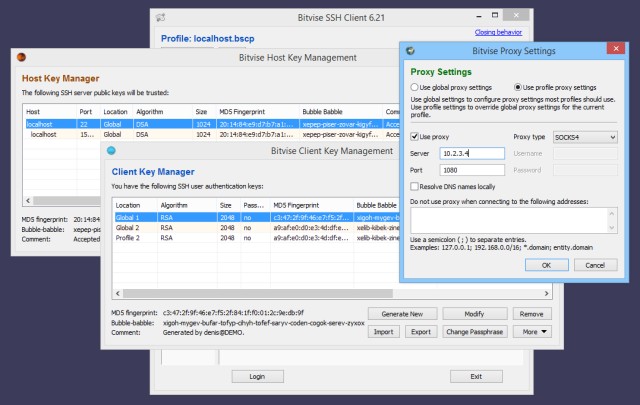Click the proxy Port input field

(x=472, y=170)
